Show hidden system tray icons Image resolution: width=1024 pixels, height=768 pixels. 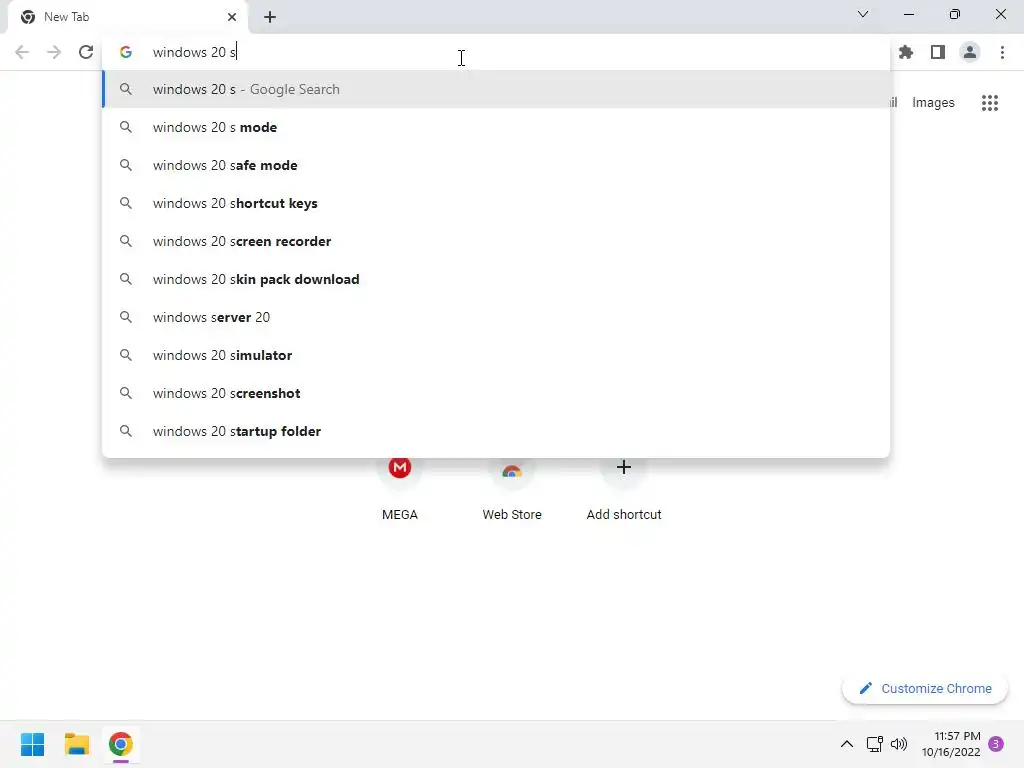pyautogui.click(x=846, y=744)
